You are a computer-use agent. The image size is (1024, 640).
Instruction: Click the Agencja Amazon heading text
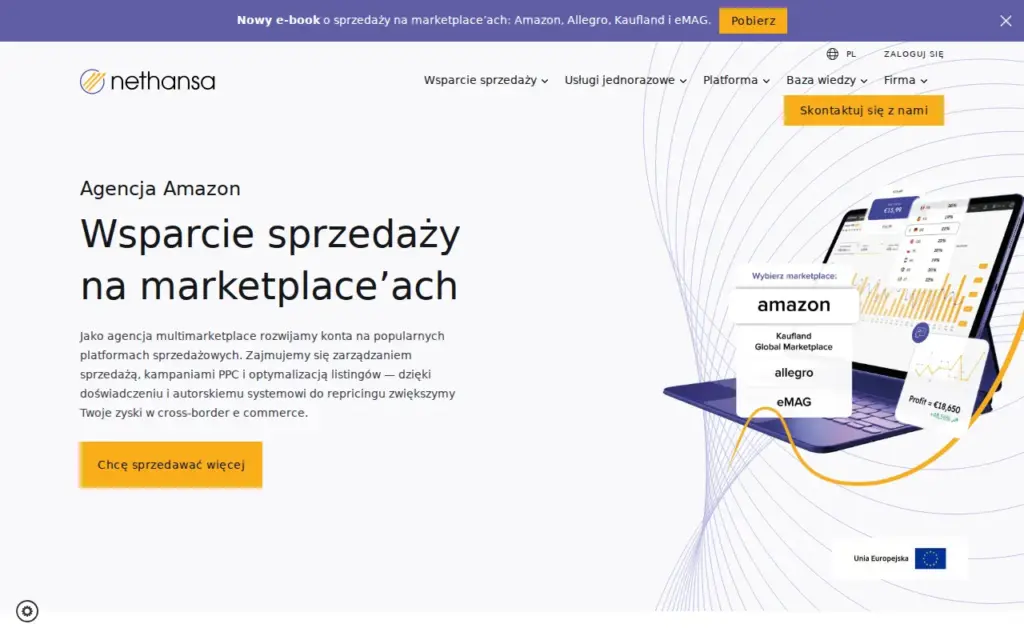(160, 189)
